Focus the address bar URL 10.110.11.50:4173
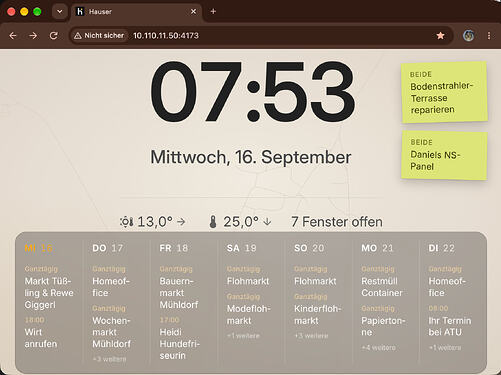The image size is (501, 375). pyautogui.click(x=166, y=35)
